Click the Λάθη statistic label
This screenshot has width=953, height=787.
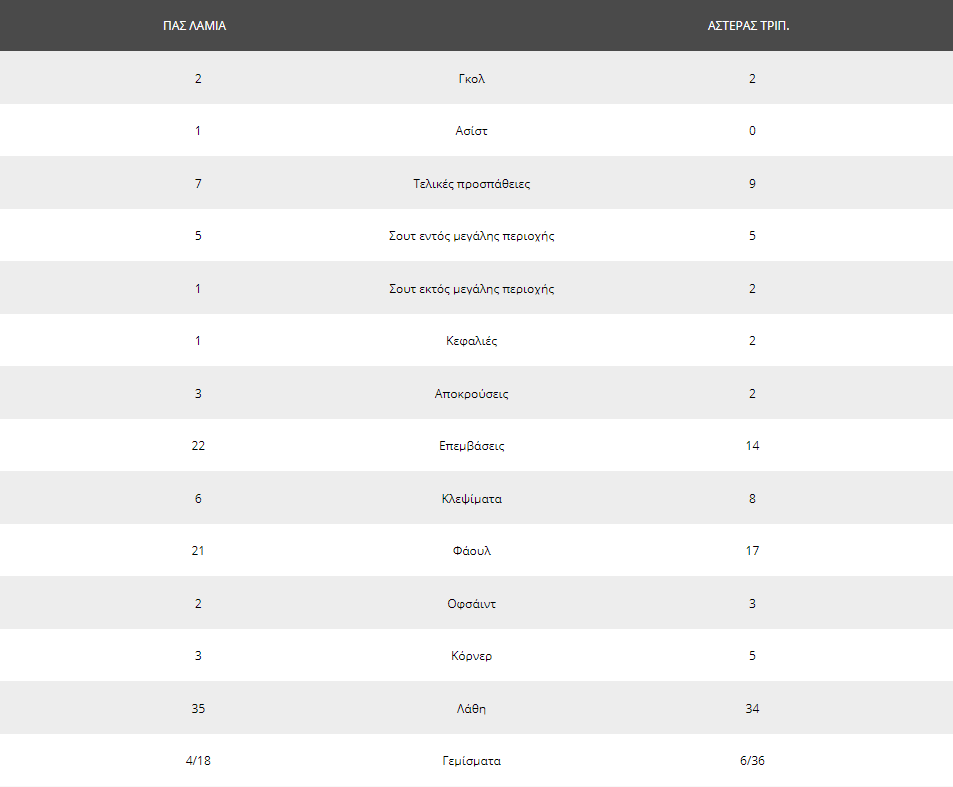[x=472, y=709]
